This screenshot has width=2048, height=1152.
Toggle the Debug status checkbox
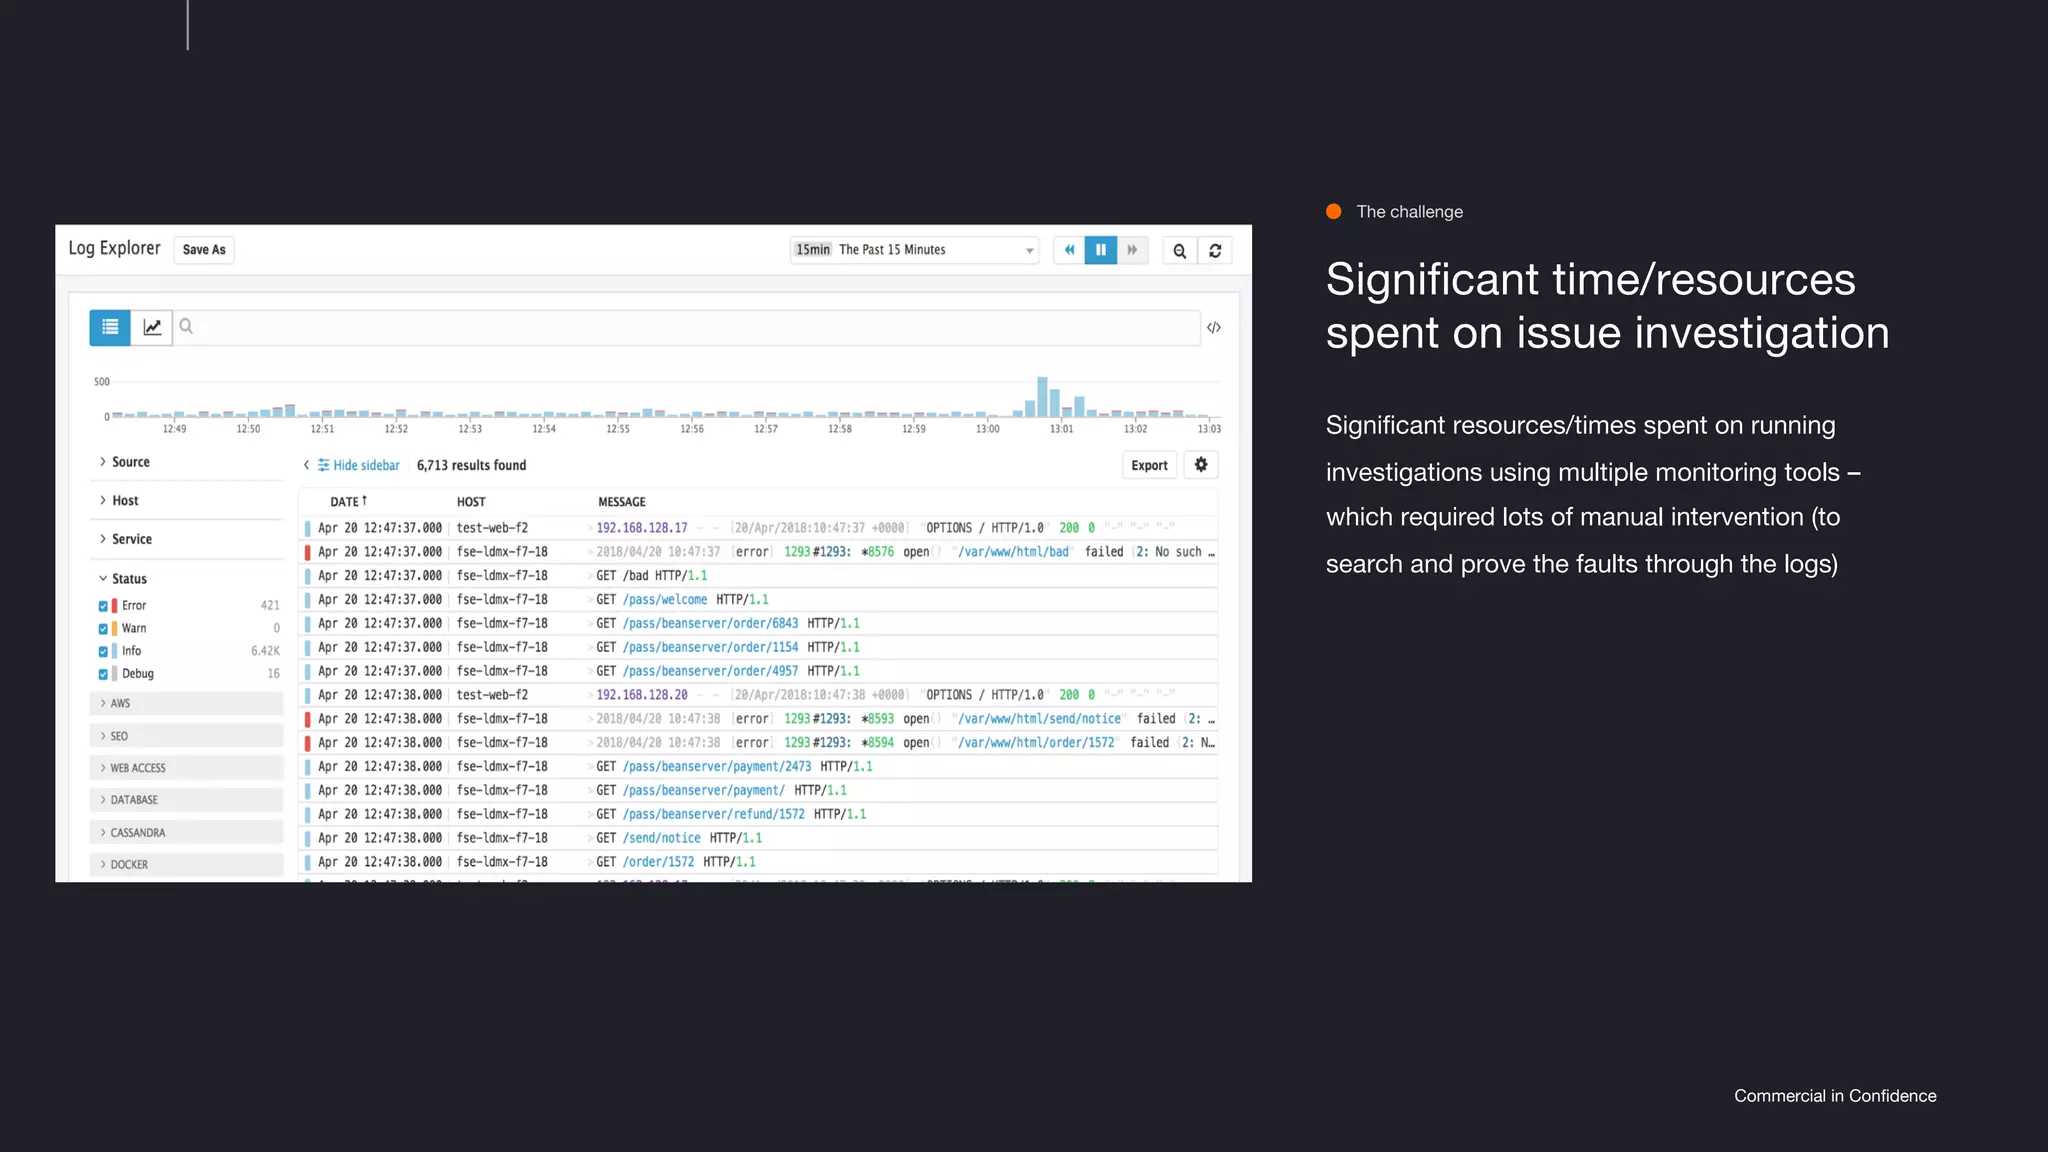pos(103,674)
